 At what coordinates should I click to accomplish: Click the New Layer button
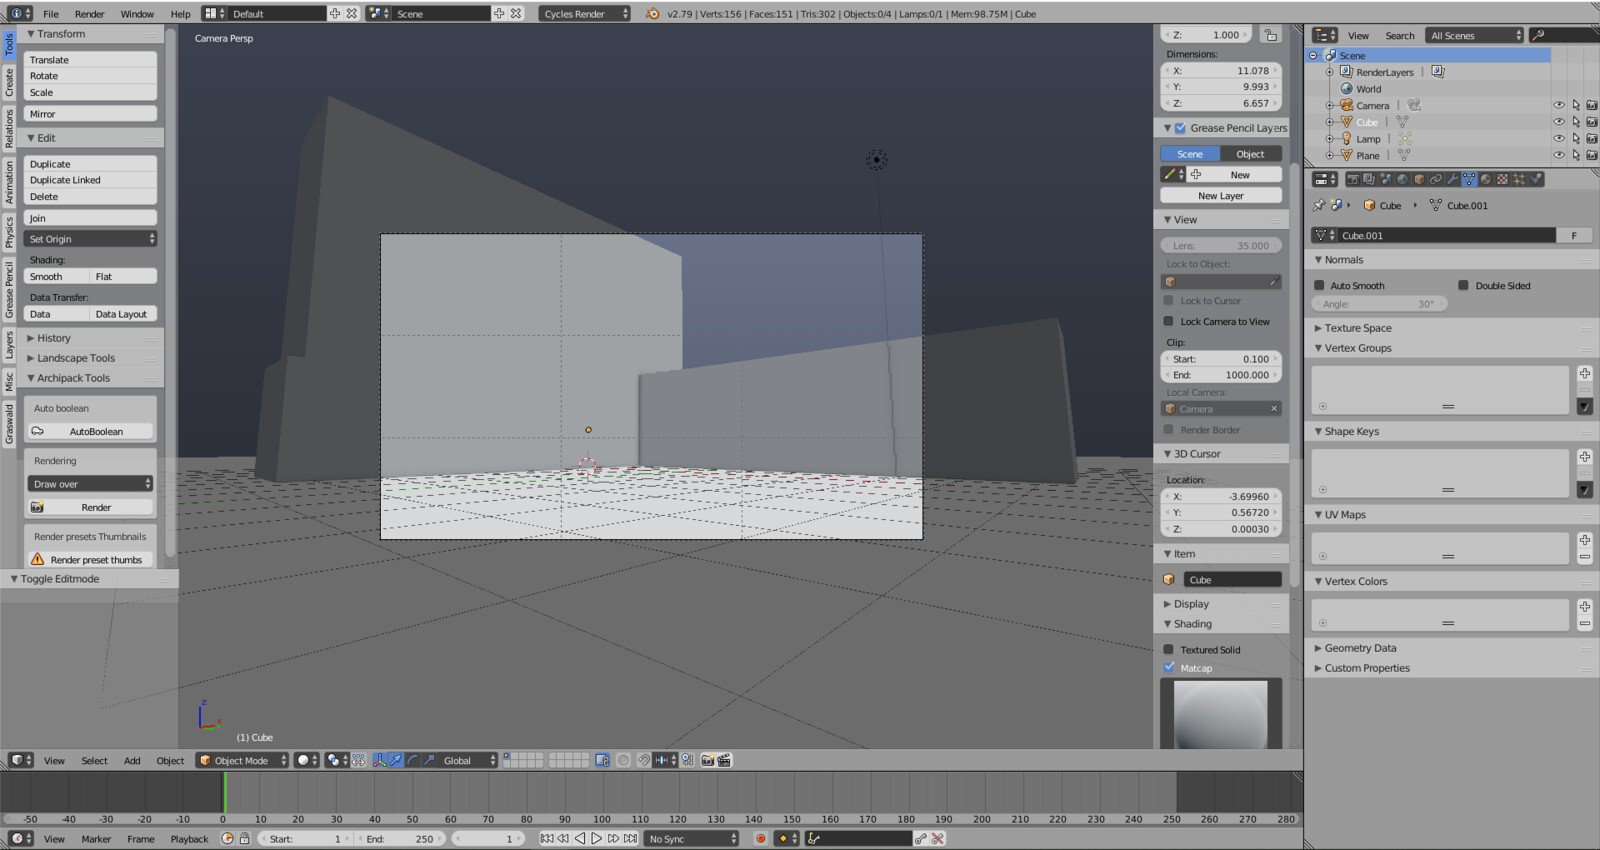[1221, 196]
